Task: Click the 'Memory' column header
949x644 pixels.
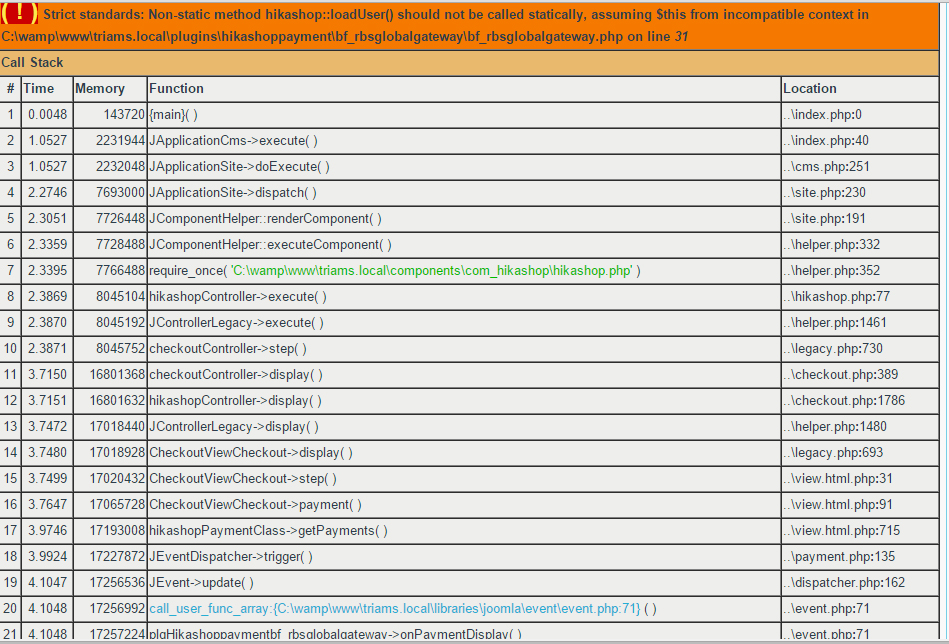Action: point(100,88)
